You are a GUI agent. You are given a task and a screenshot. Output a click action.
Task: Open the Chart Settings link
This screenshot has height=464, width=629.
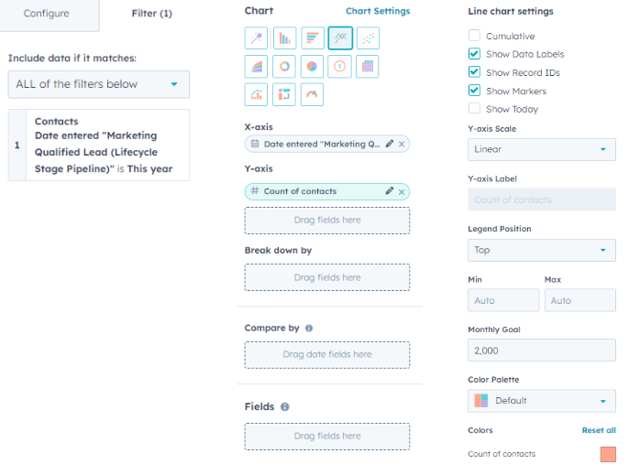coord(378,11)
